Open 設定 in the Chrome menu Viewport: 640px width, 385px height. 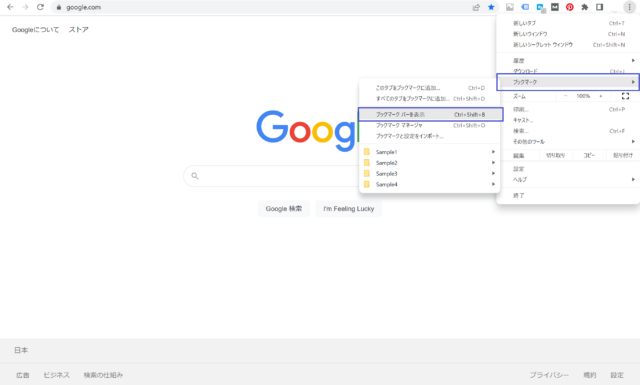[568, 169]
